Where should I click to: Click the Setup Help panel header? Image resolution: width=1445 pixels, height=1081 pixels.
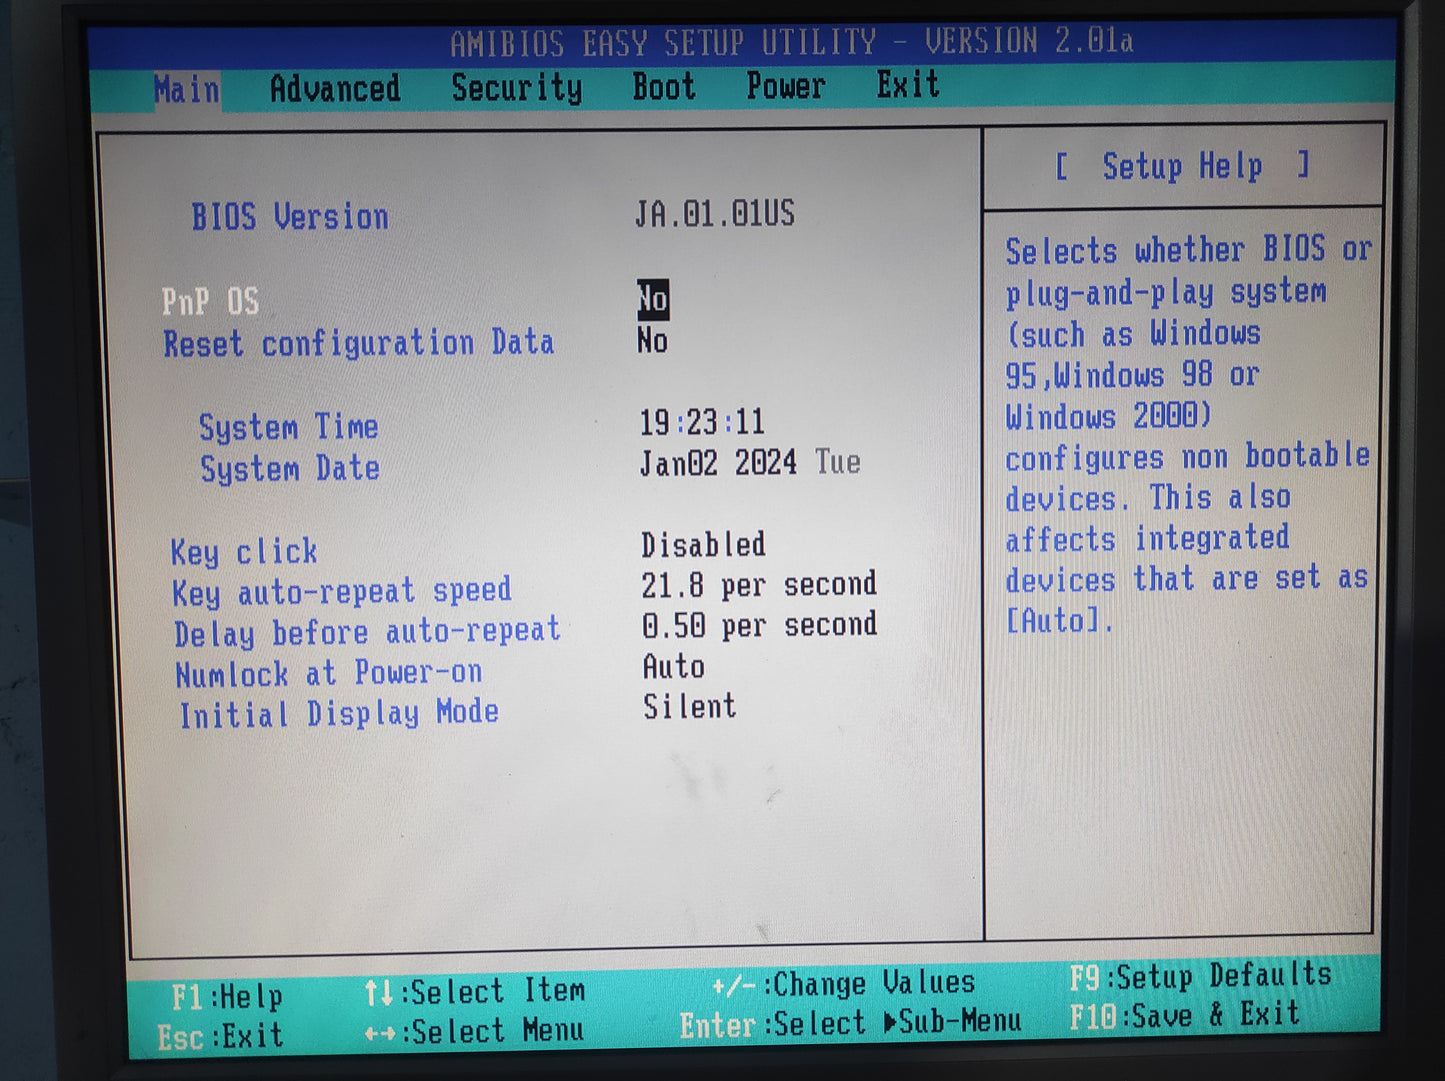click(1182, 166)
